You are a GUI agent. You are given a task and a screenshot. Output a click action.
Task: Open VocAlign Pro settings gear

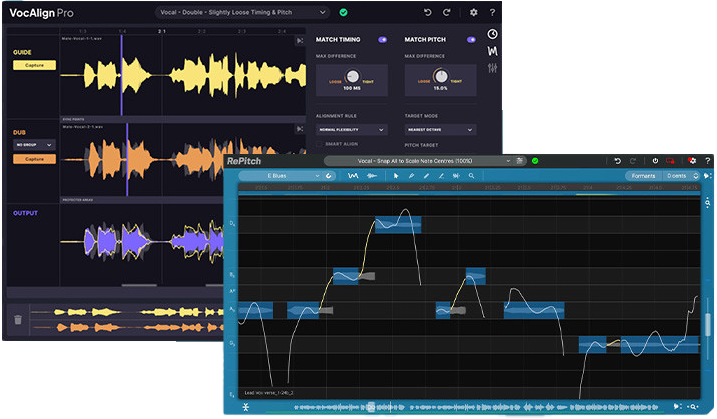point(474,12)
